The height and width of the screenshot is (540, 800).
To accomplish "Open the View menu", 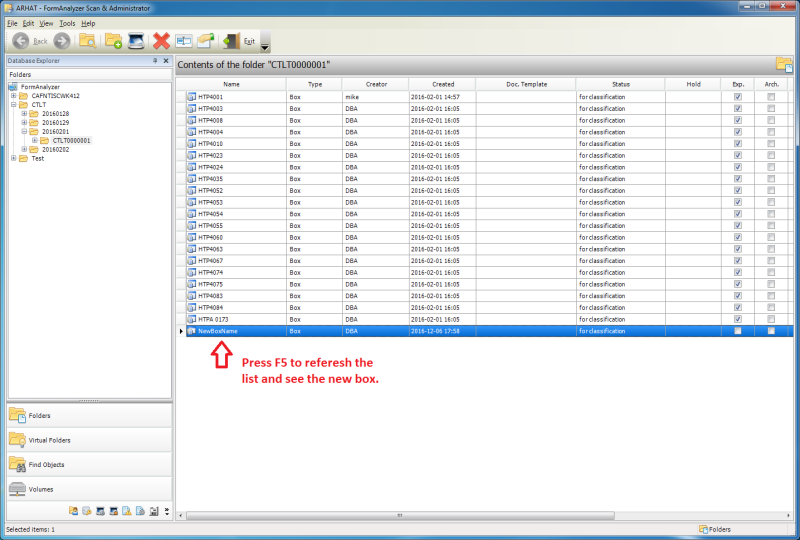I will click(x=46, y=23).
